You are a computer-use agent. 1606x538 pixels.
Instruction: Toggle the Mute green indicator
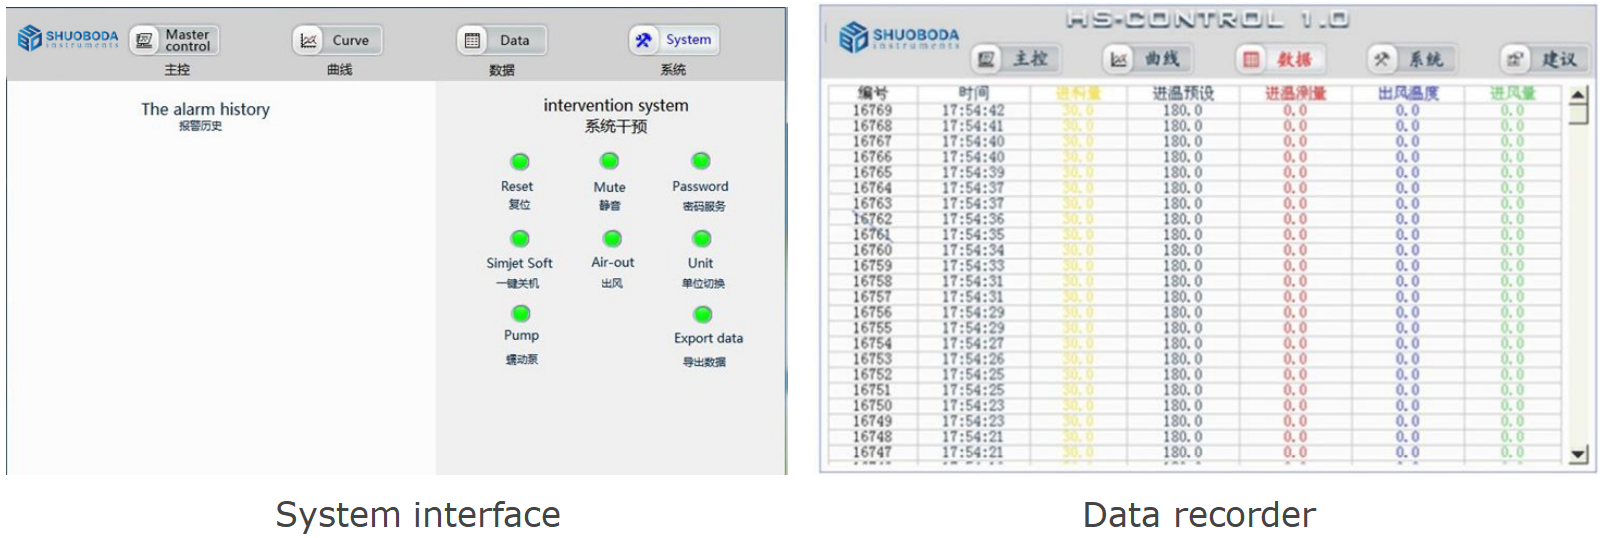pos(609,161)
